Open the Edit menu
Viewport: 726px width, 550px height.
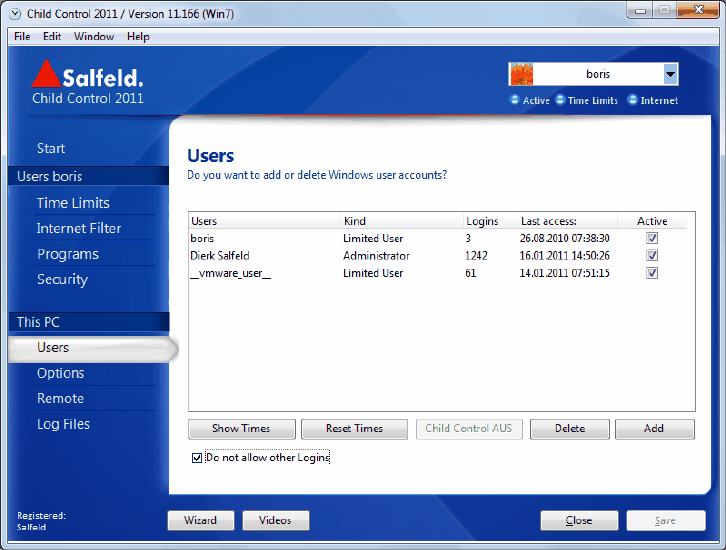click(52, 36)
